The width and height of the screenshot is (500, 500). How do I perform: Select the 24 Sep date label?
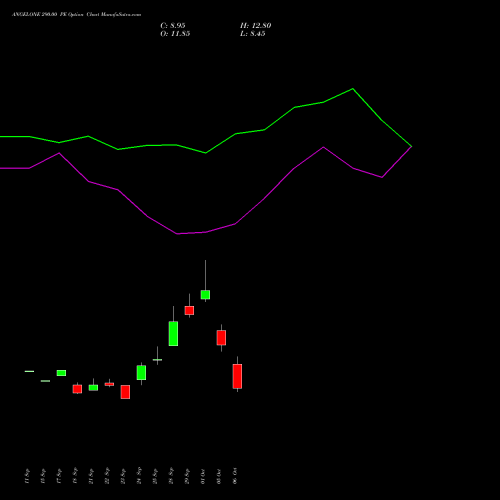[x=139, y=476]
